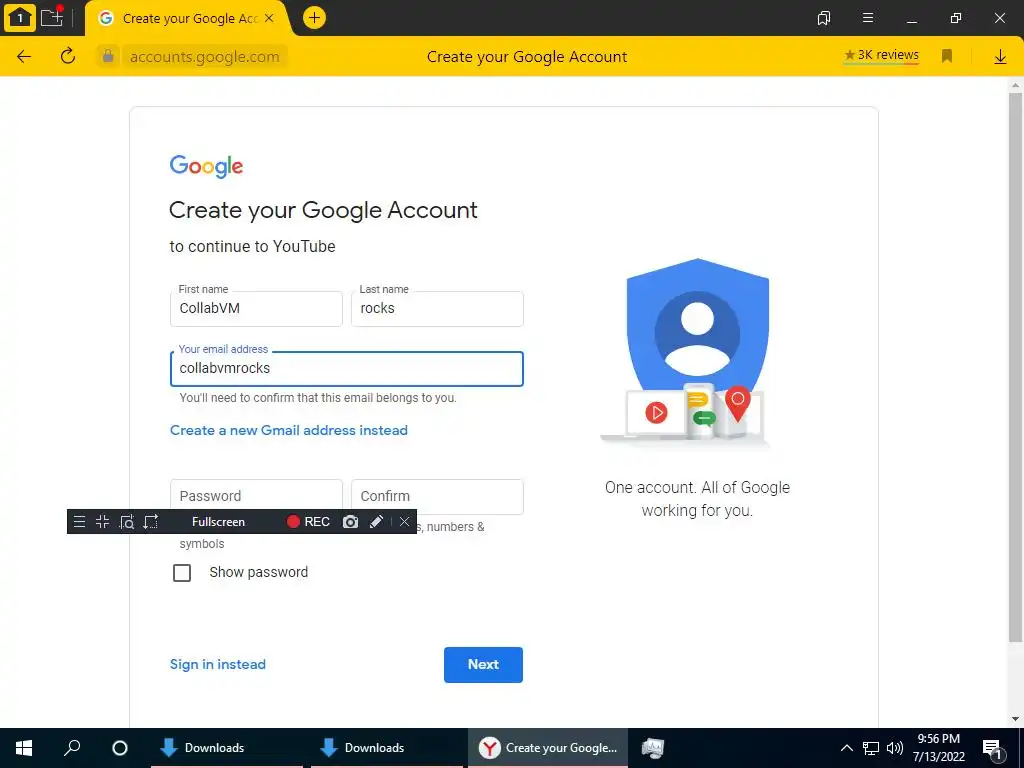1024x768 pixels.
Task: Click the recorder shrink/collapse arrows icon
Action: [103, 522]
